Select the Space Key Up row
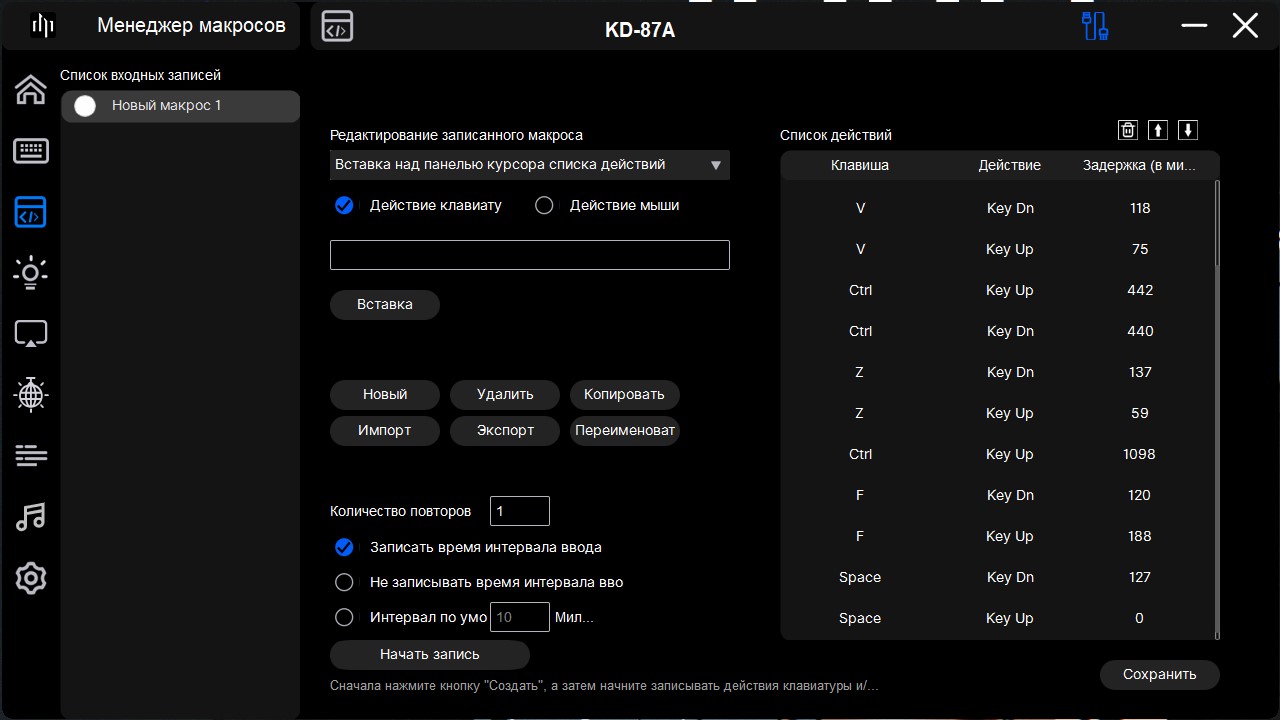 tap(997, 618)
